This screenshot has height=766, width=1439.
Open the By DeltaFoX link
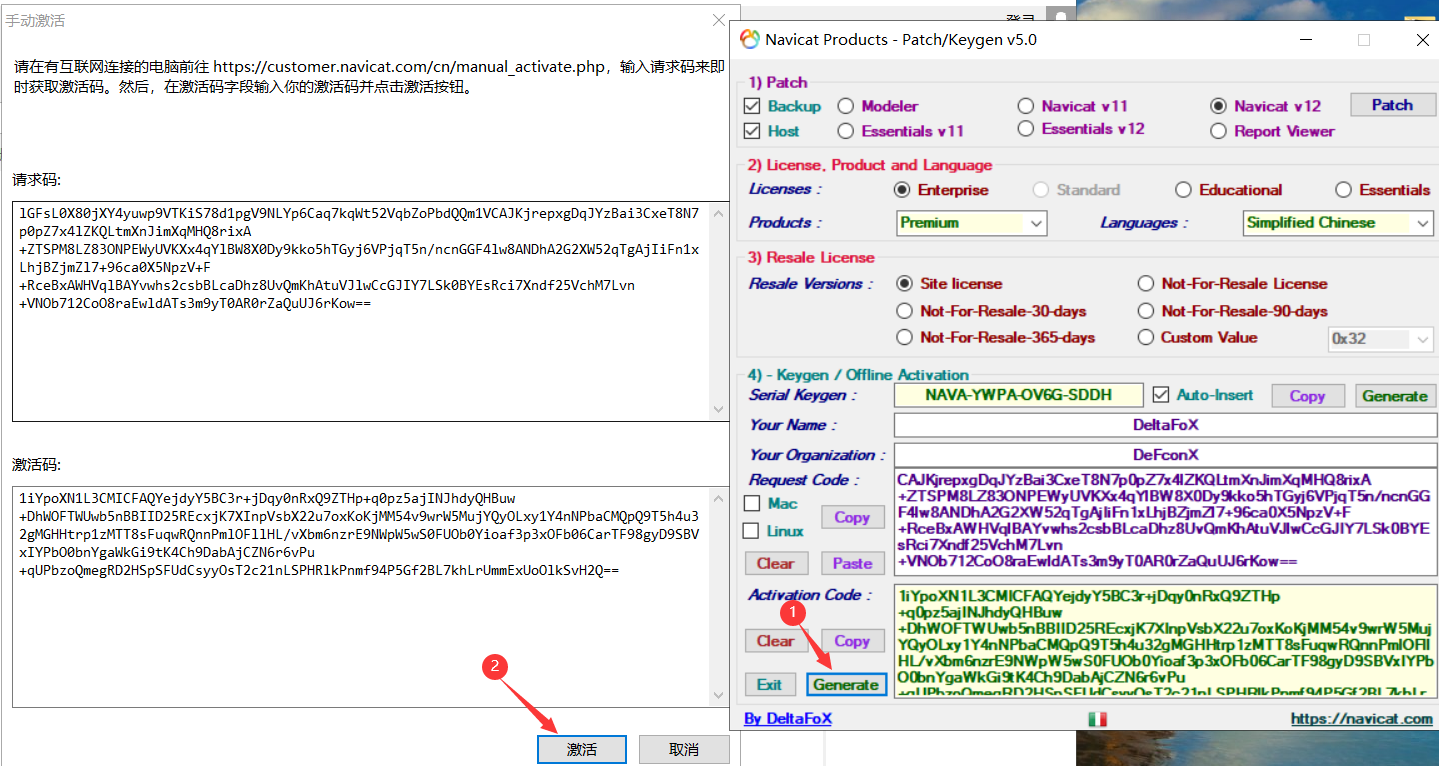(x=788, y=719)
